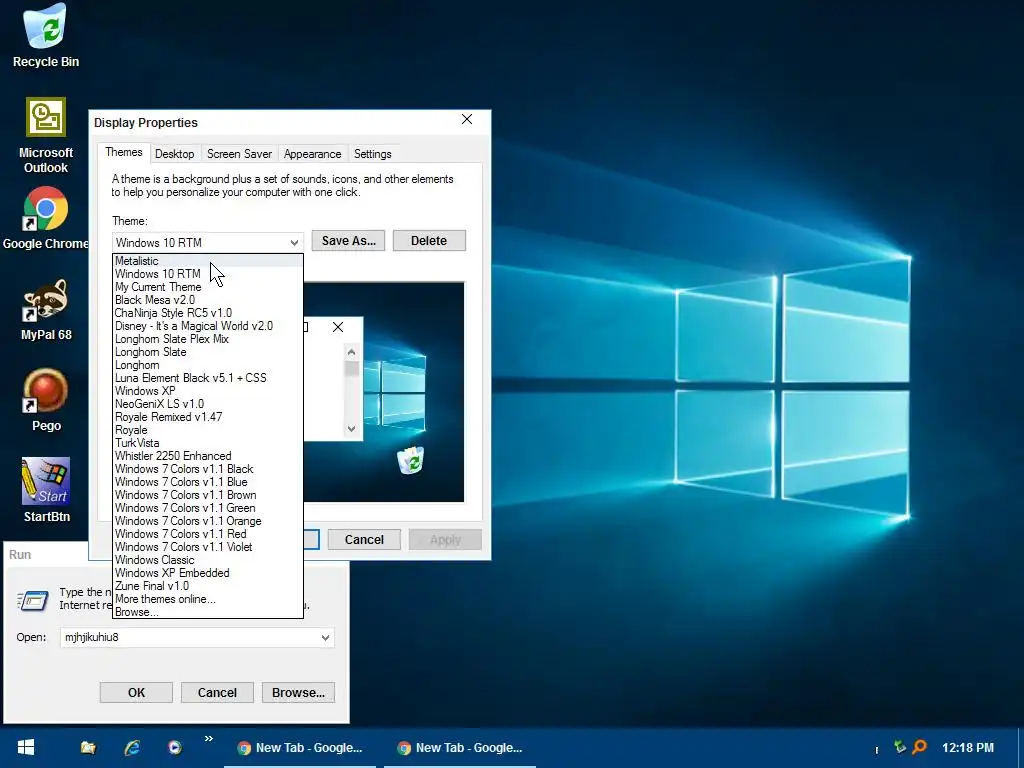Open the Pego desktop shortcut

point(45,400)
